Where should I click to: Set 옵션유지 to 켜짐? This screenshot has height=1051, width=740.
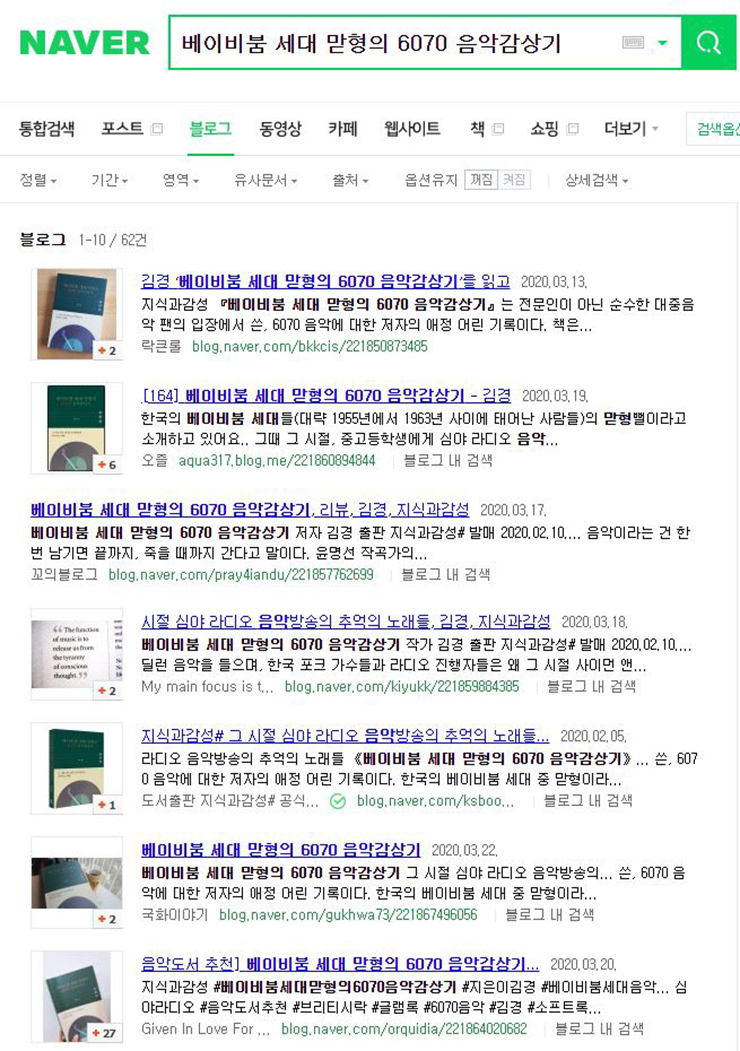coord(514,180)
